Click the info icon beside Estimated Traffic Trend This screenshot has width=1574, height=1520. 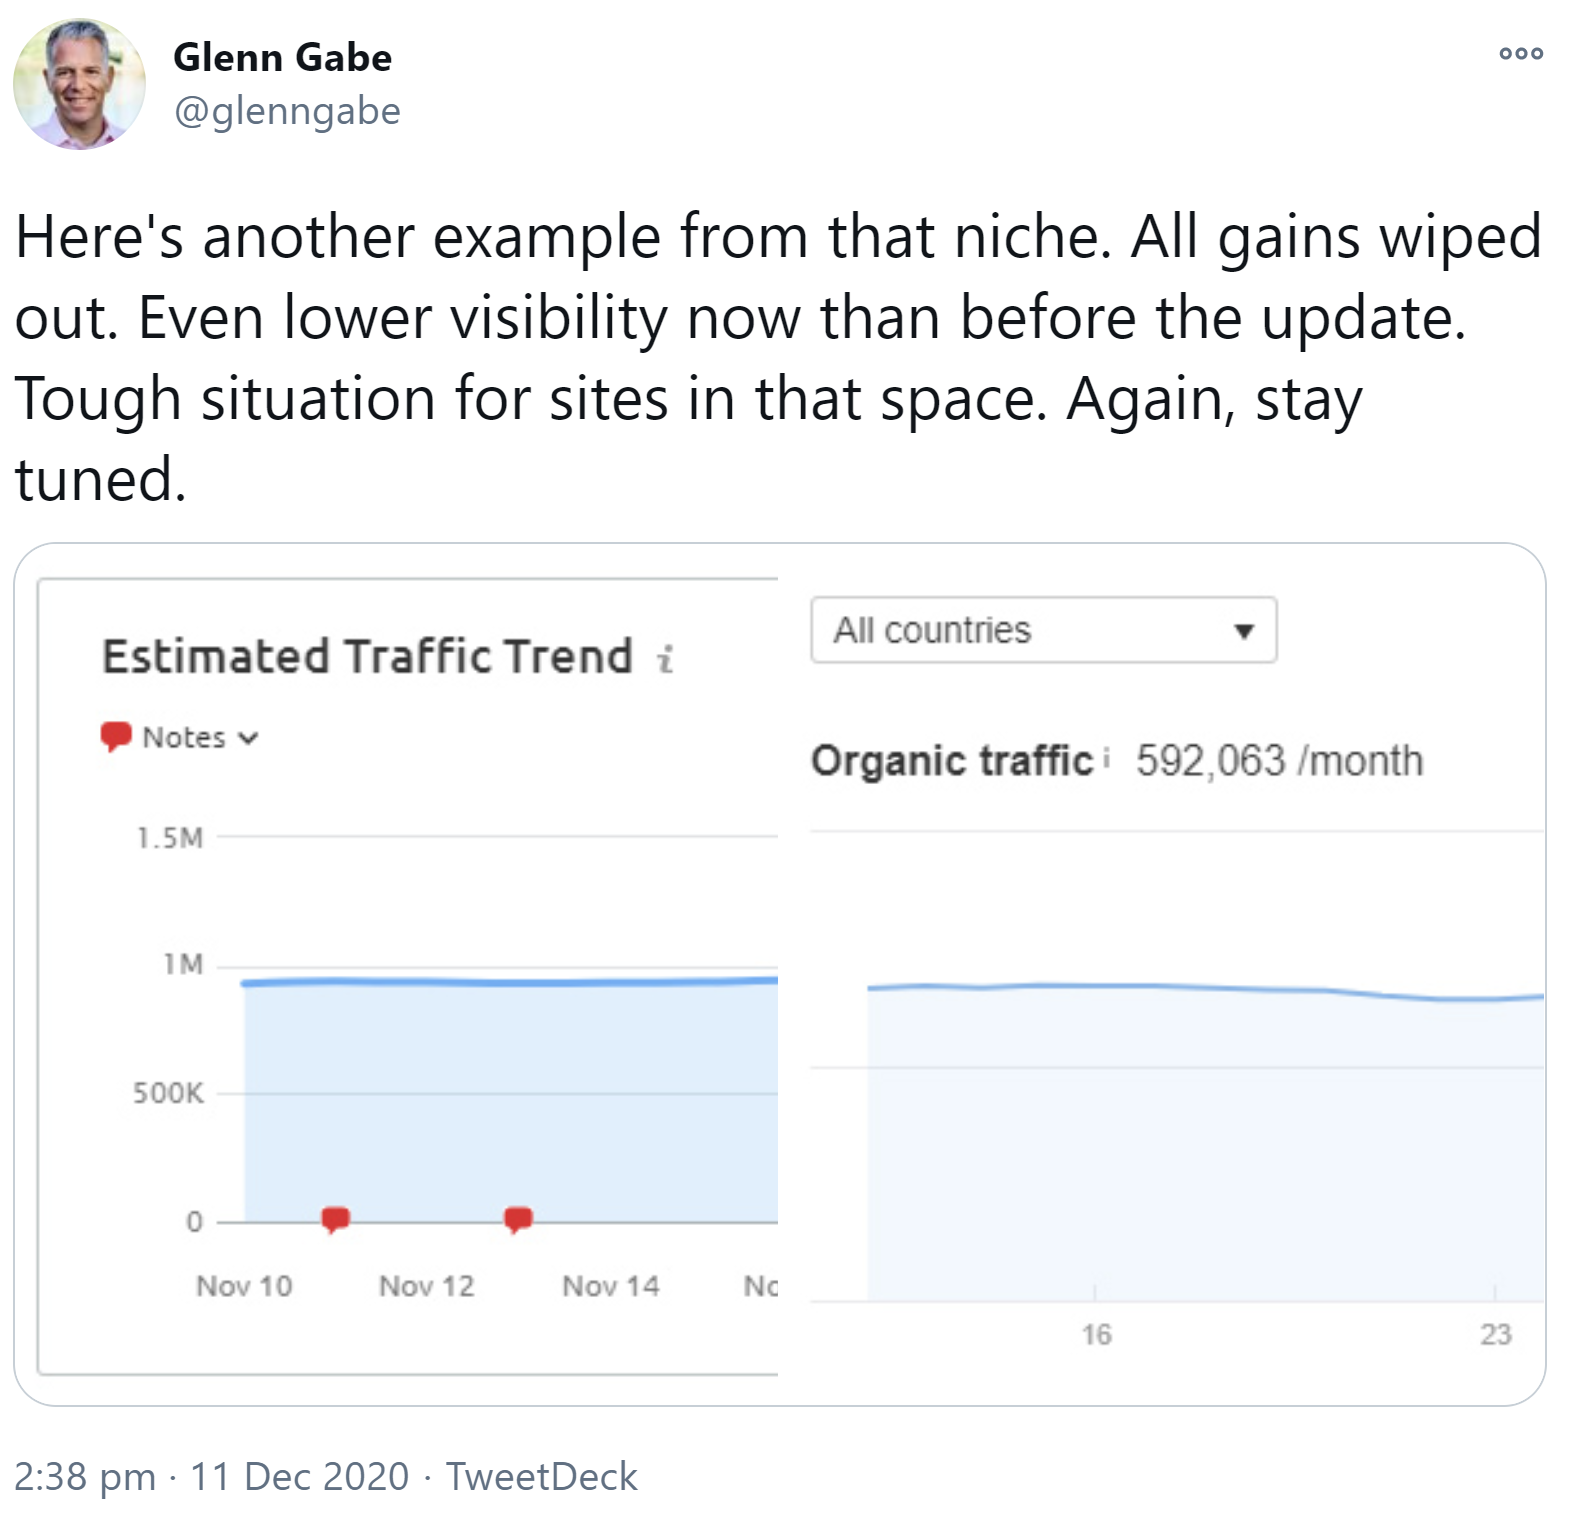662,660
